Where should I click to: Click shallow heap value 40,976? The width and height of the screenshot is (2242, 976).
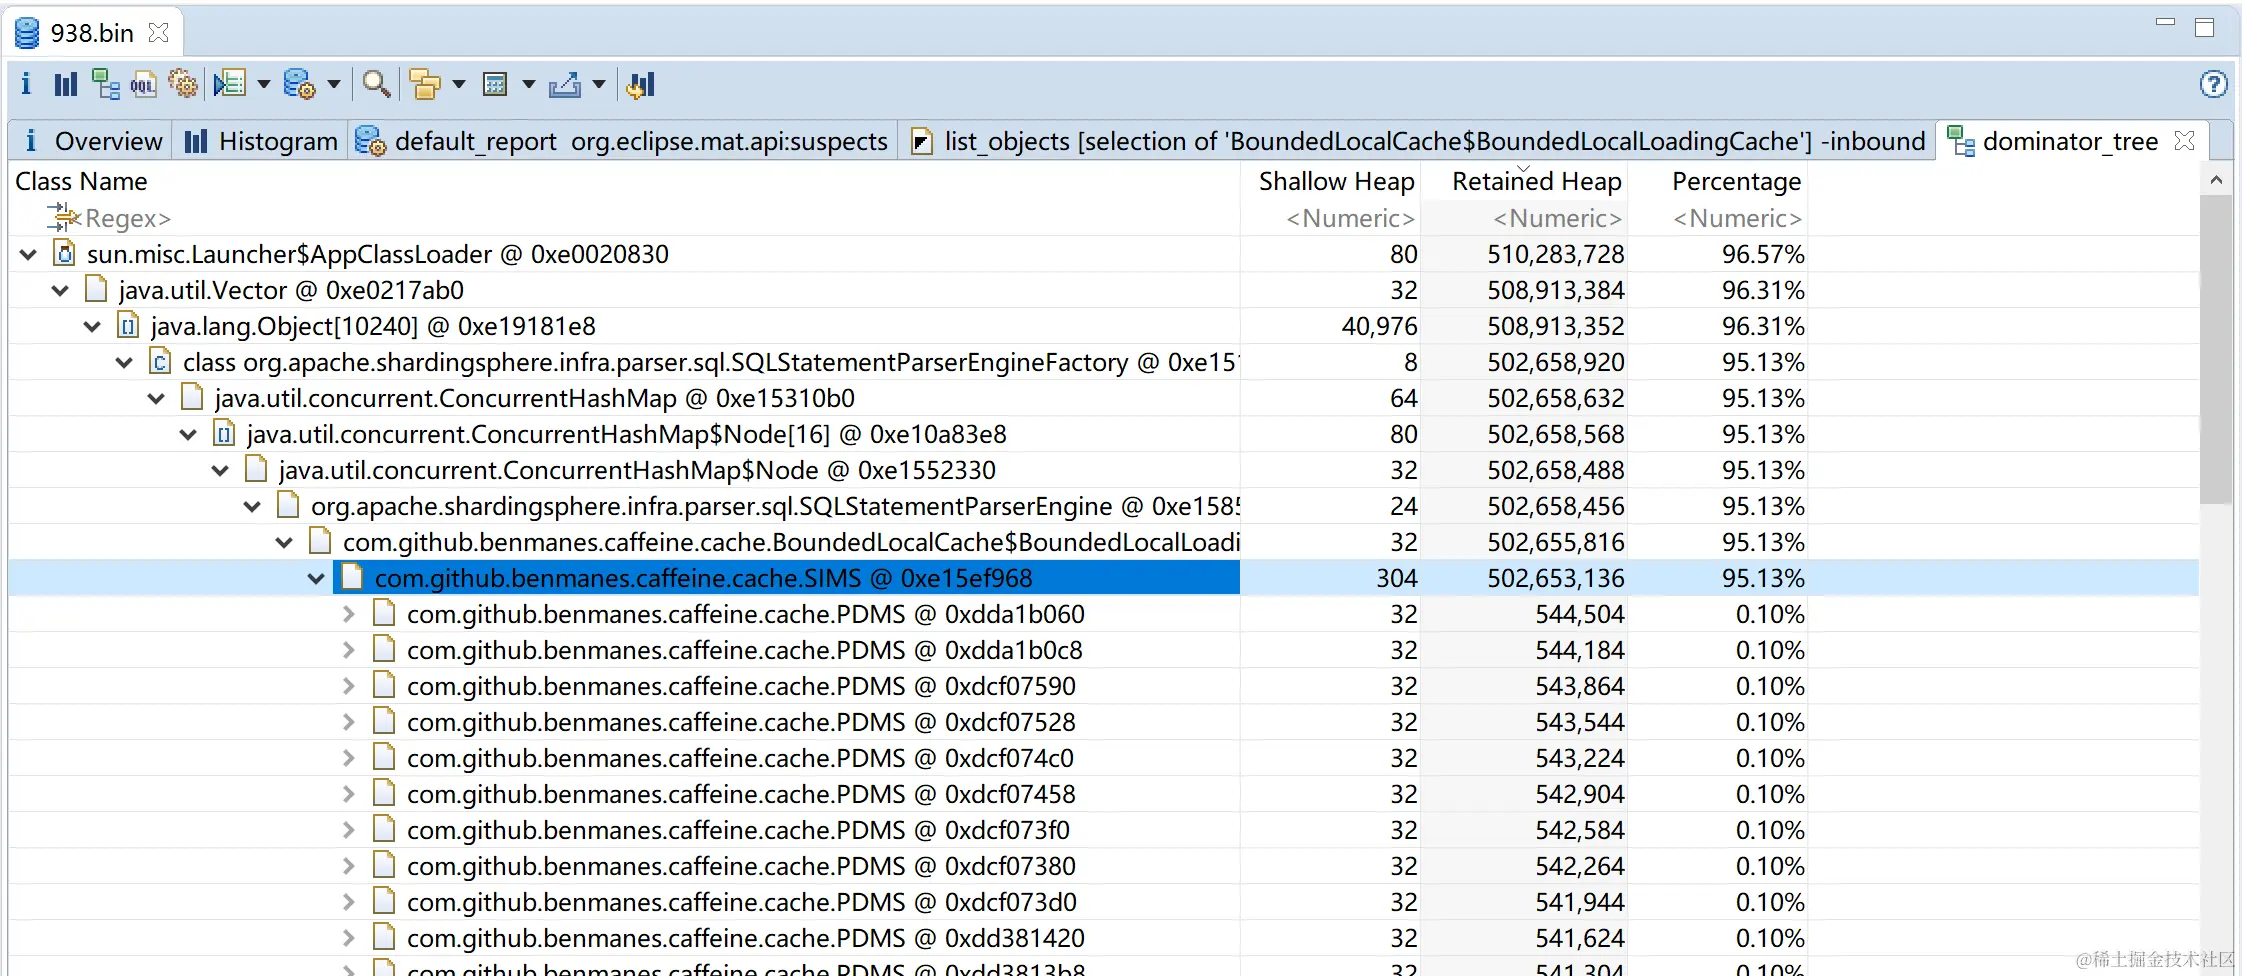[1379, 326]
